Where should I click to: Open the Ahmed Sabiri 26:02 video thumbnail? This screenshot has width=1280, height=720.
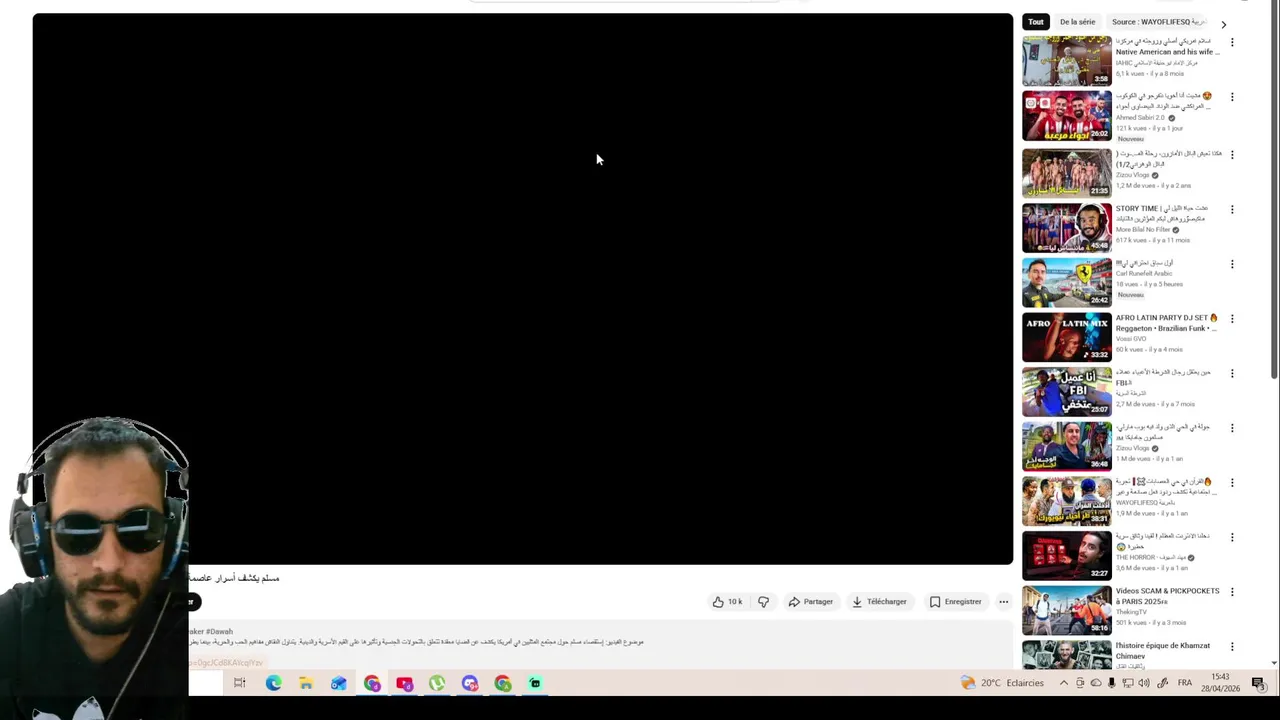[x=1066, y=116]
